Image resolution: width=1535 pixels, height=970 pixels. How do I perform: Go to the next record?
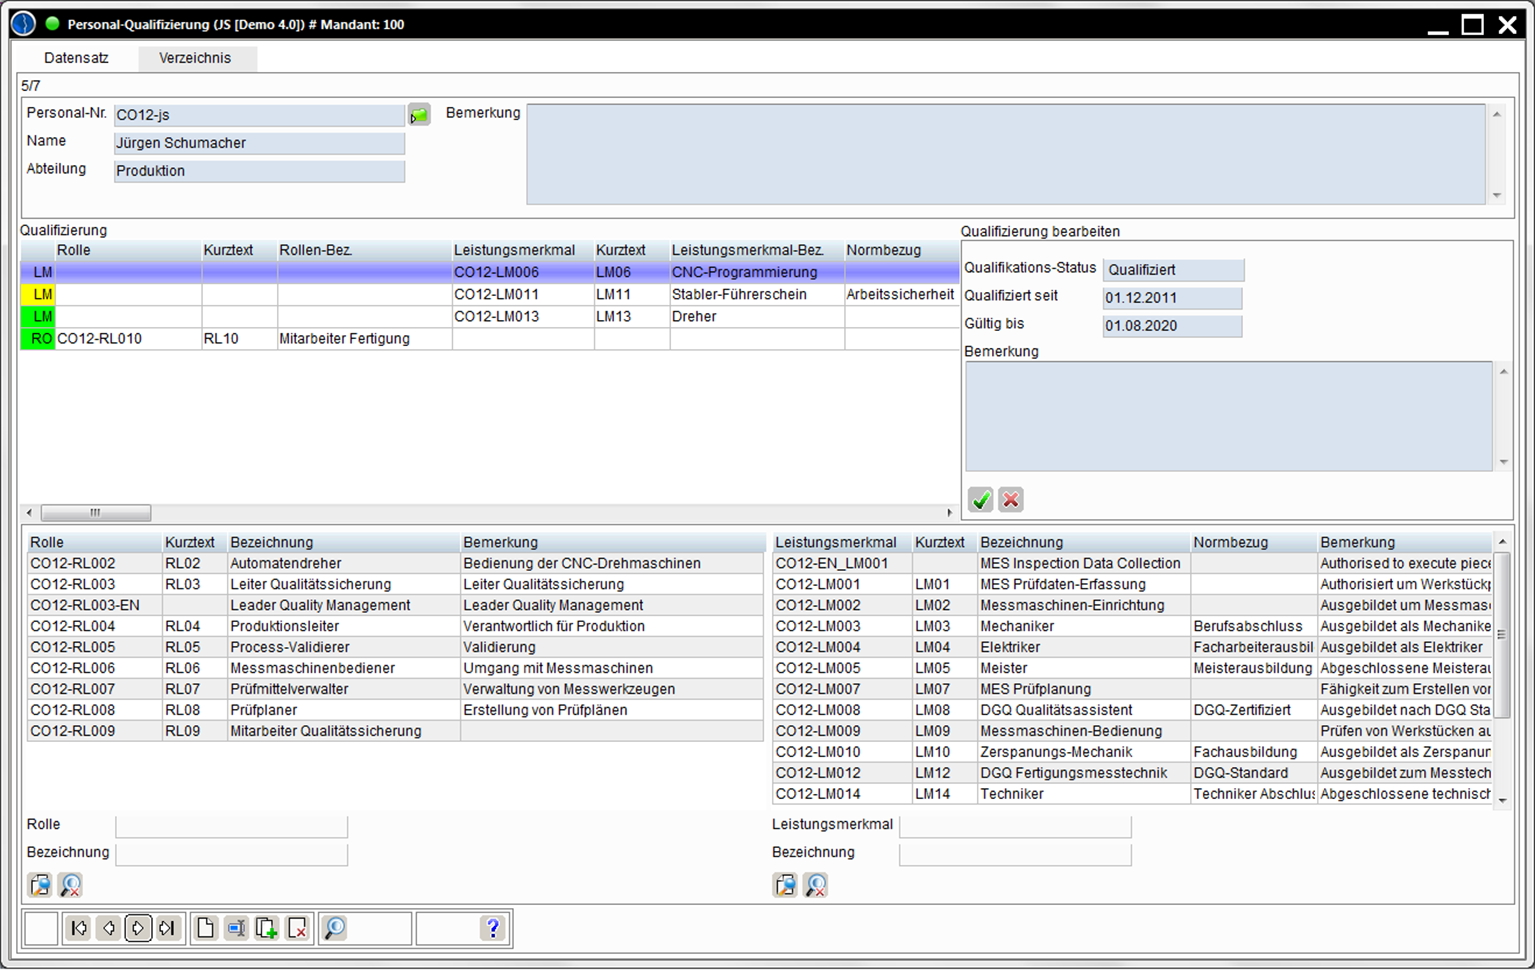(138, 928)
